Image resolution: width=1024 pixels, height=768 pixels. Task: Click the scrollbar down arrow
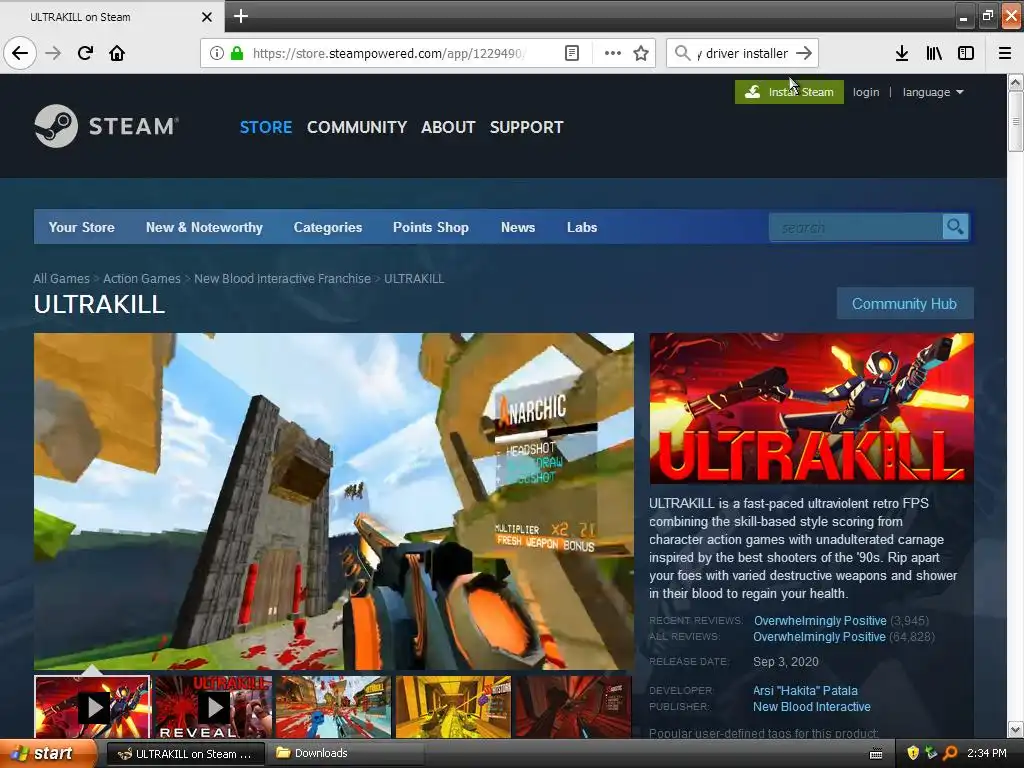[1015, 729]
